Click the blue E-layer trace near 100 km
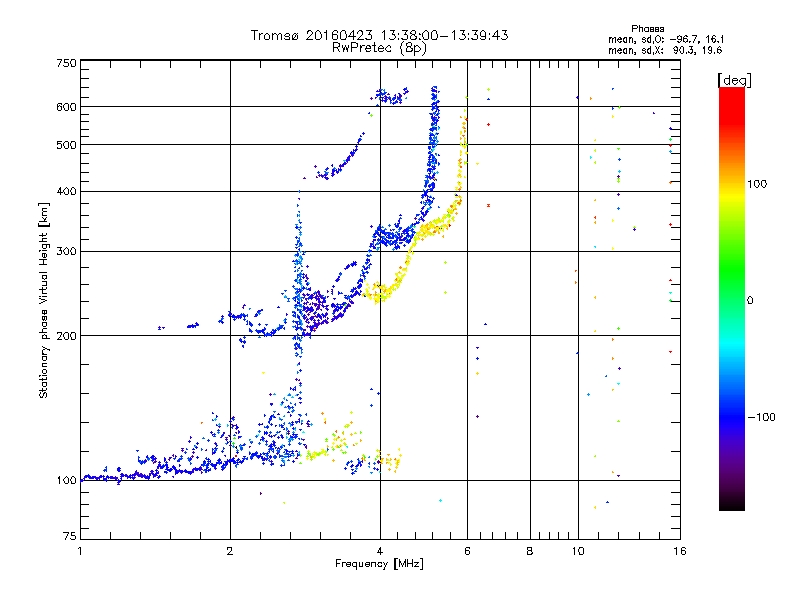The height and width of the screenshot is (600, 800). tap(153, 473)
